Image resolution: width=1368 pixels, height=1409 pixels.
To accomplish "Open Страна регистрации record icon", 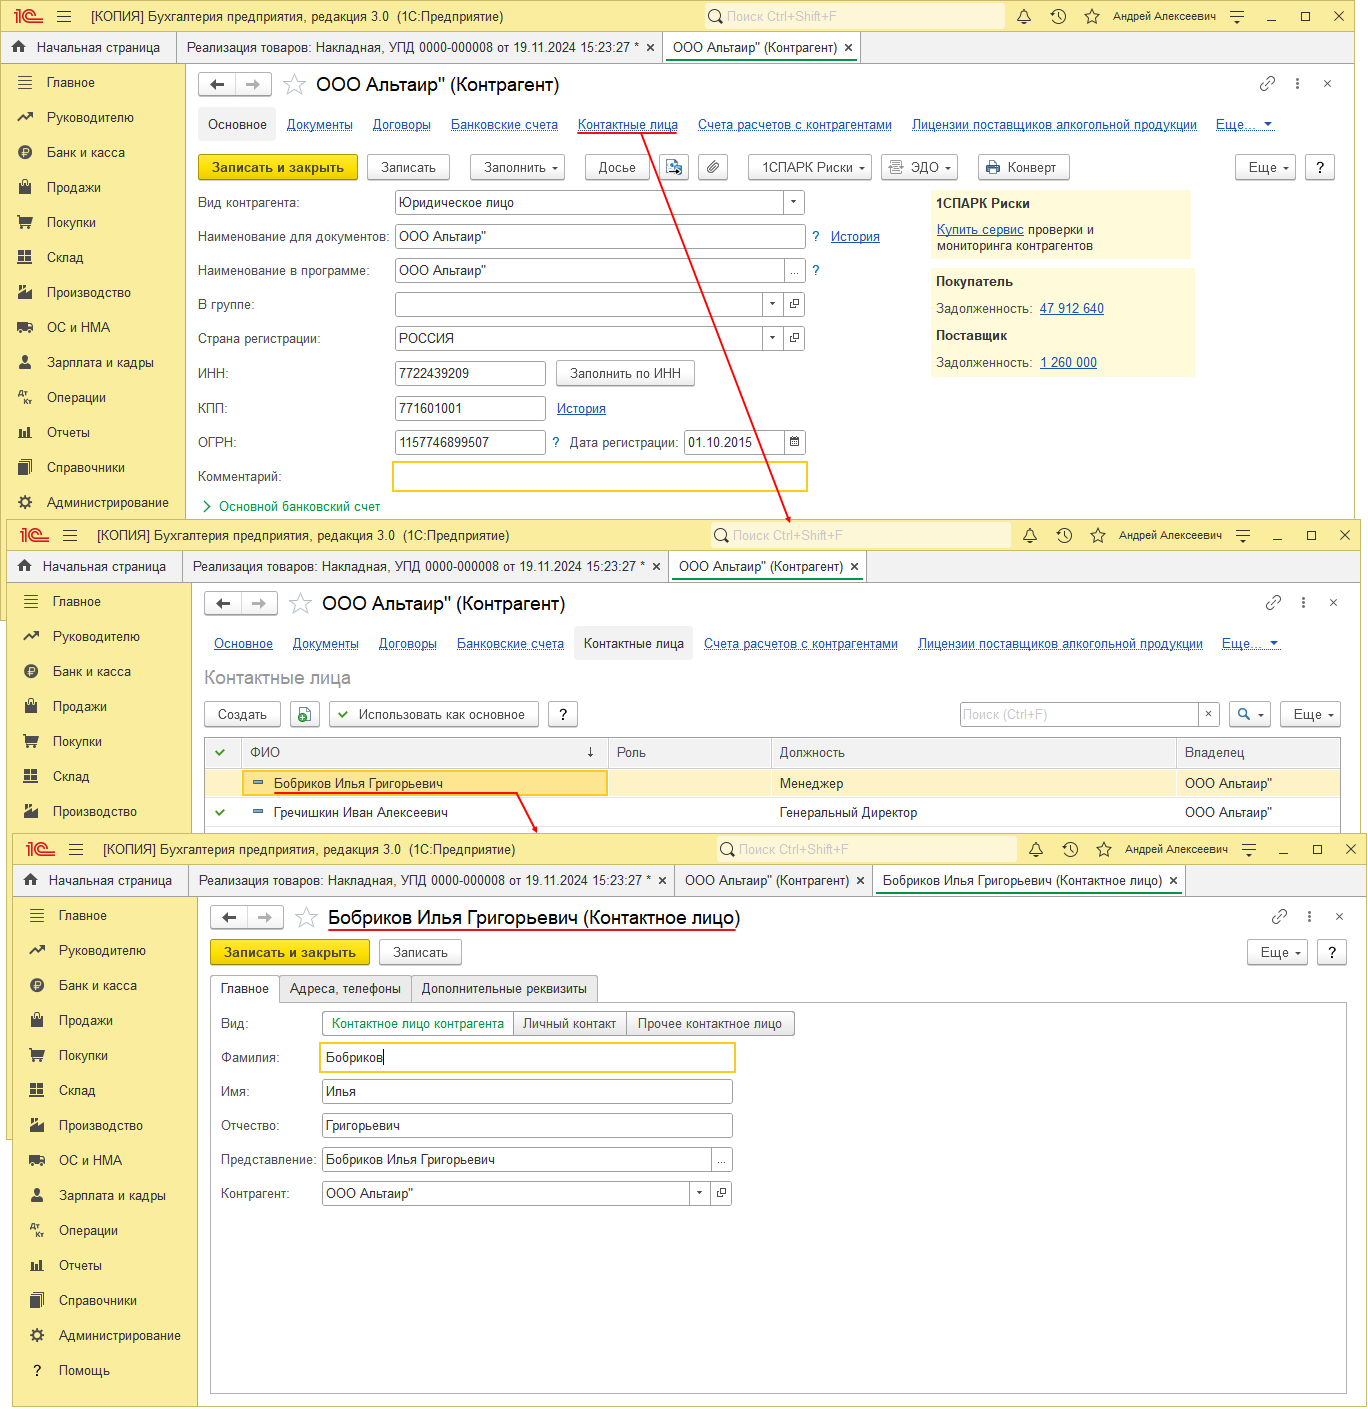I will click(794, 338).
